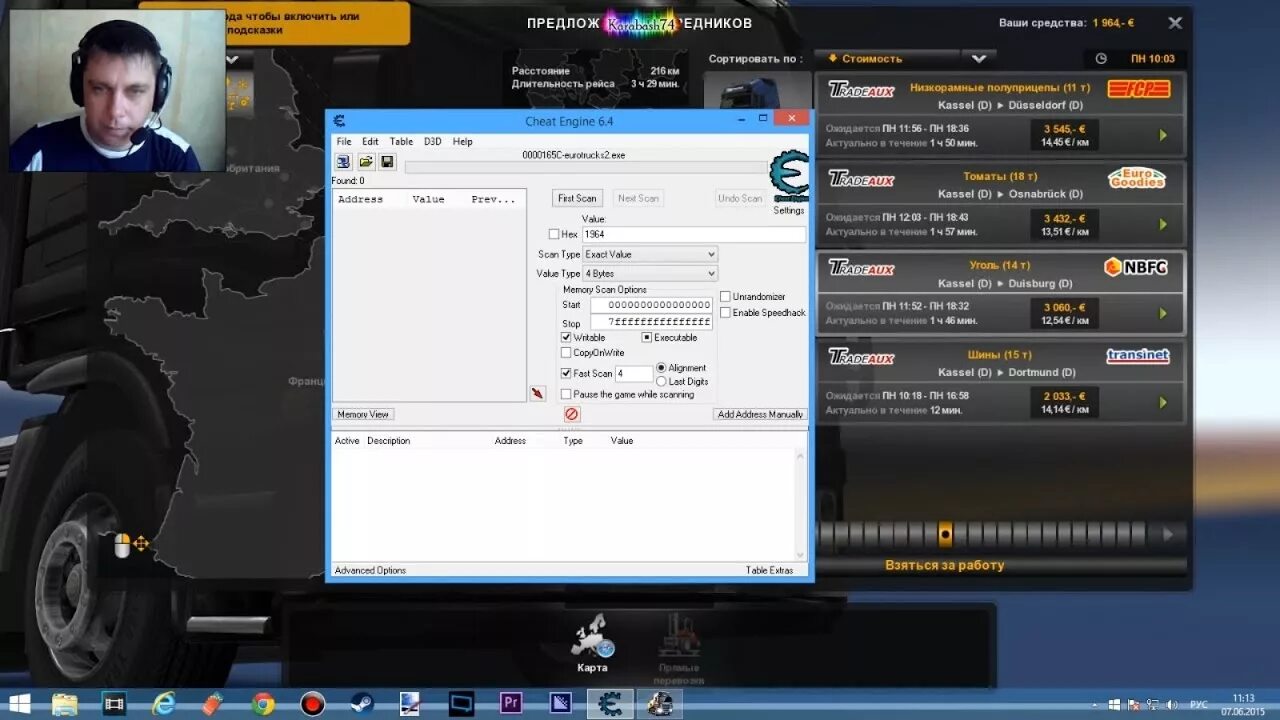The width and height of the screenshot is (1280, 720).
Task: Select the Alignment radio button
Action: (661, 368)
